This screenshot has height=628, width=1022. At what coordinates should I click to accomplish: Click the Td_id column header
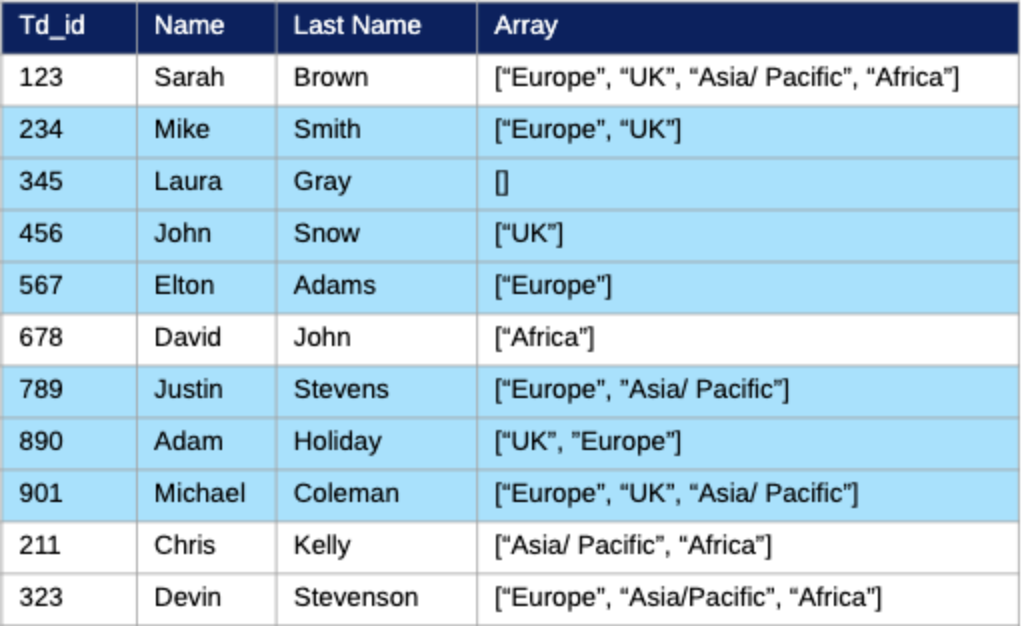point(52,26)
